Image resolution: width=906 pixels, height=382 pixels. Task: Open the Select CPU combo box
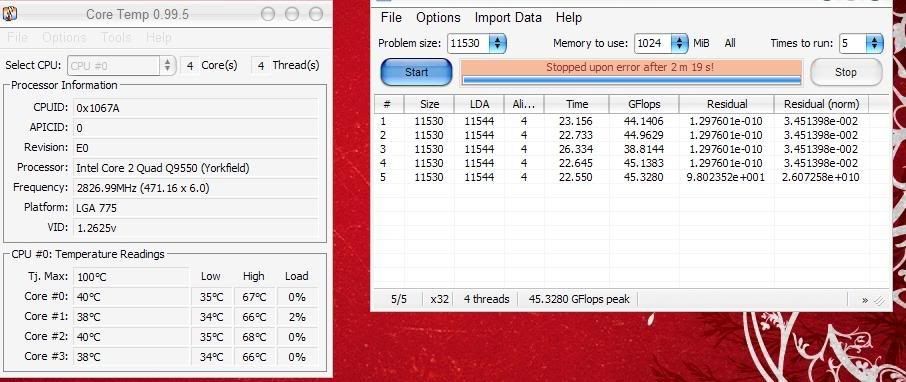(121, 65)
